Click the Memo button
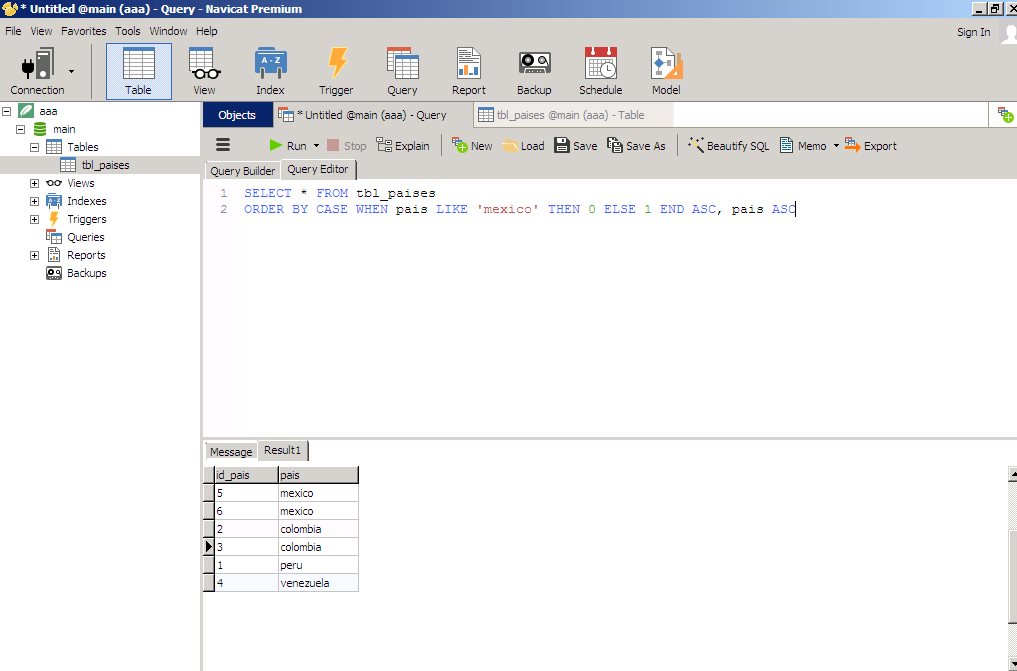Viewport: 1017px width, 671px height. click(x=803, y=146)
